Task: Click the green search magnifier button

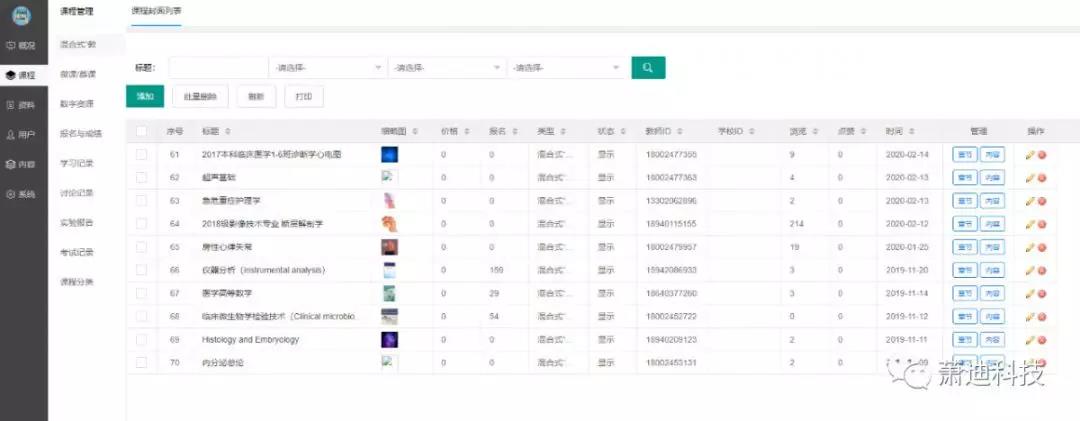Action: (x=648, y=68)
